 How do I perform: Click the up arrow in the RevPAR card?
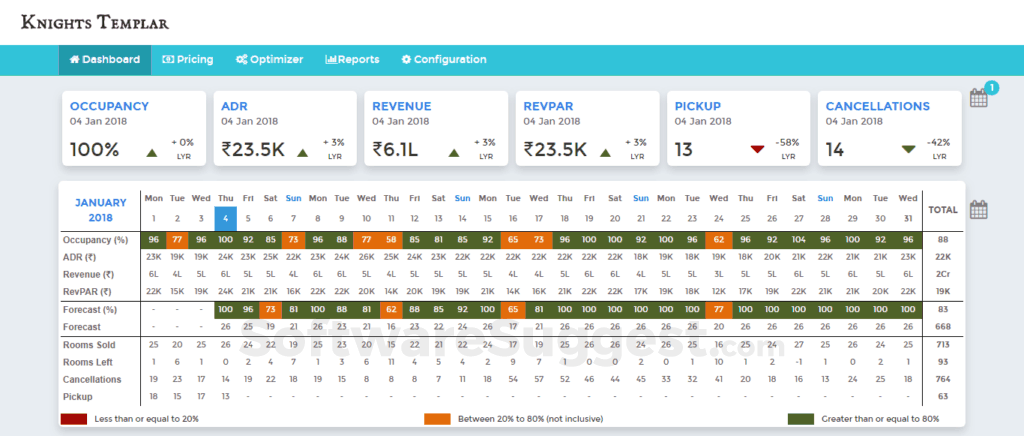[605, 152]
